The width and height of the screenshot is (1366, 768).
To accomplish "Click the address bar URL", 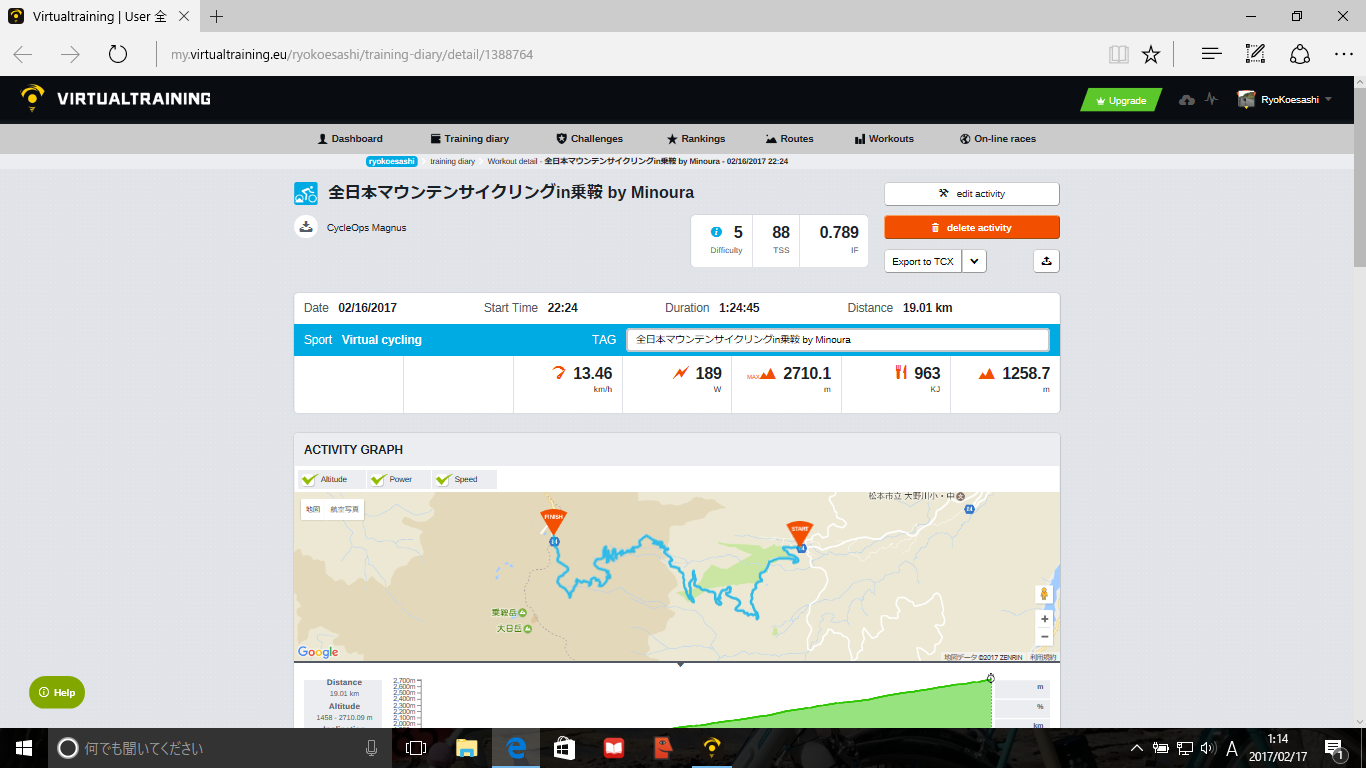I will tap(351, 55).
